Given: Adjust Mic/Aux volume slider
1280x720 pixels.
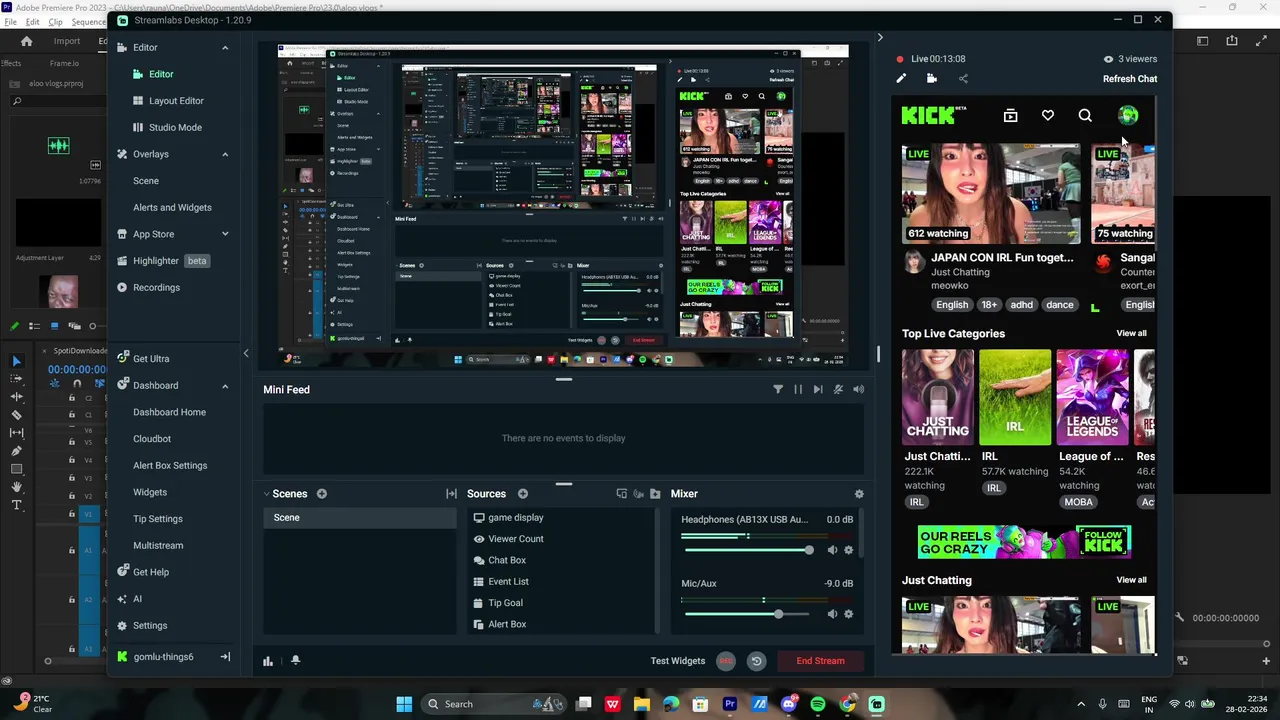Looking at the screenshot, I should [747, 614].
